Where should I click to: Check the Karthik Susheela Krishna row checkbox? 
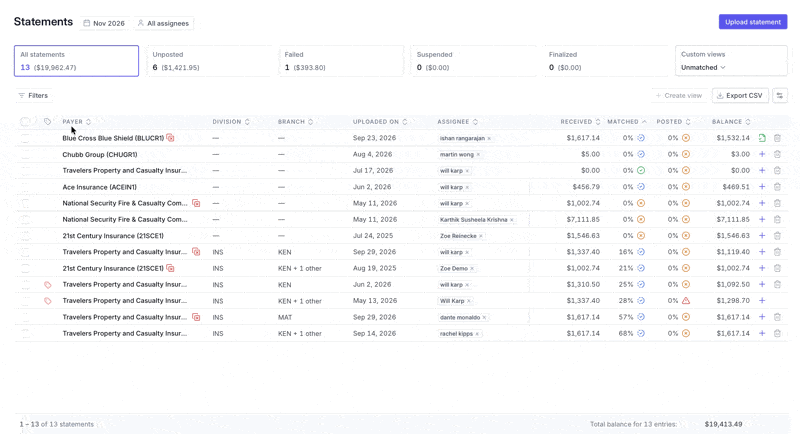[x=25, y=219]
